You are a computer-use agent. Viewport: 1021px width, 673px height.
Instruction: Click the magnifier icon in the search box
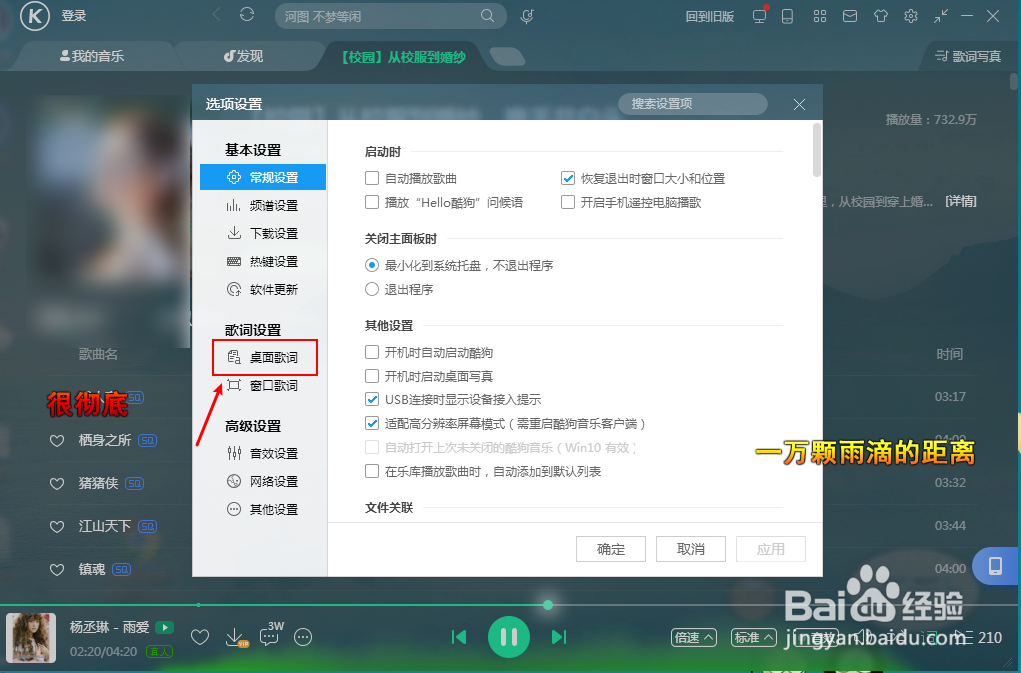click(487, 16)
